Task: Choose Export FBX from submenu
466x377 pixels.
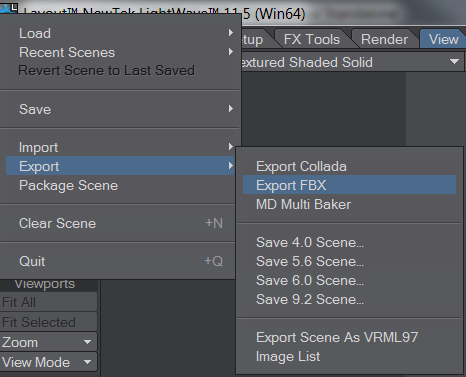Action: click(349, 185)
